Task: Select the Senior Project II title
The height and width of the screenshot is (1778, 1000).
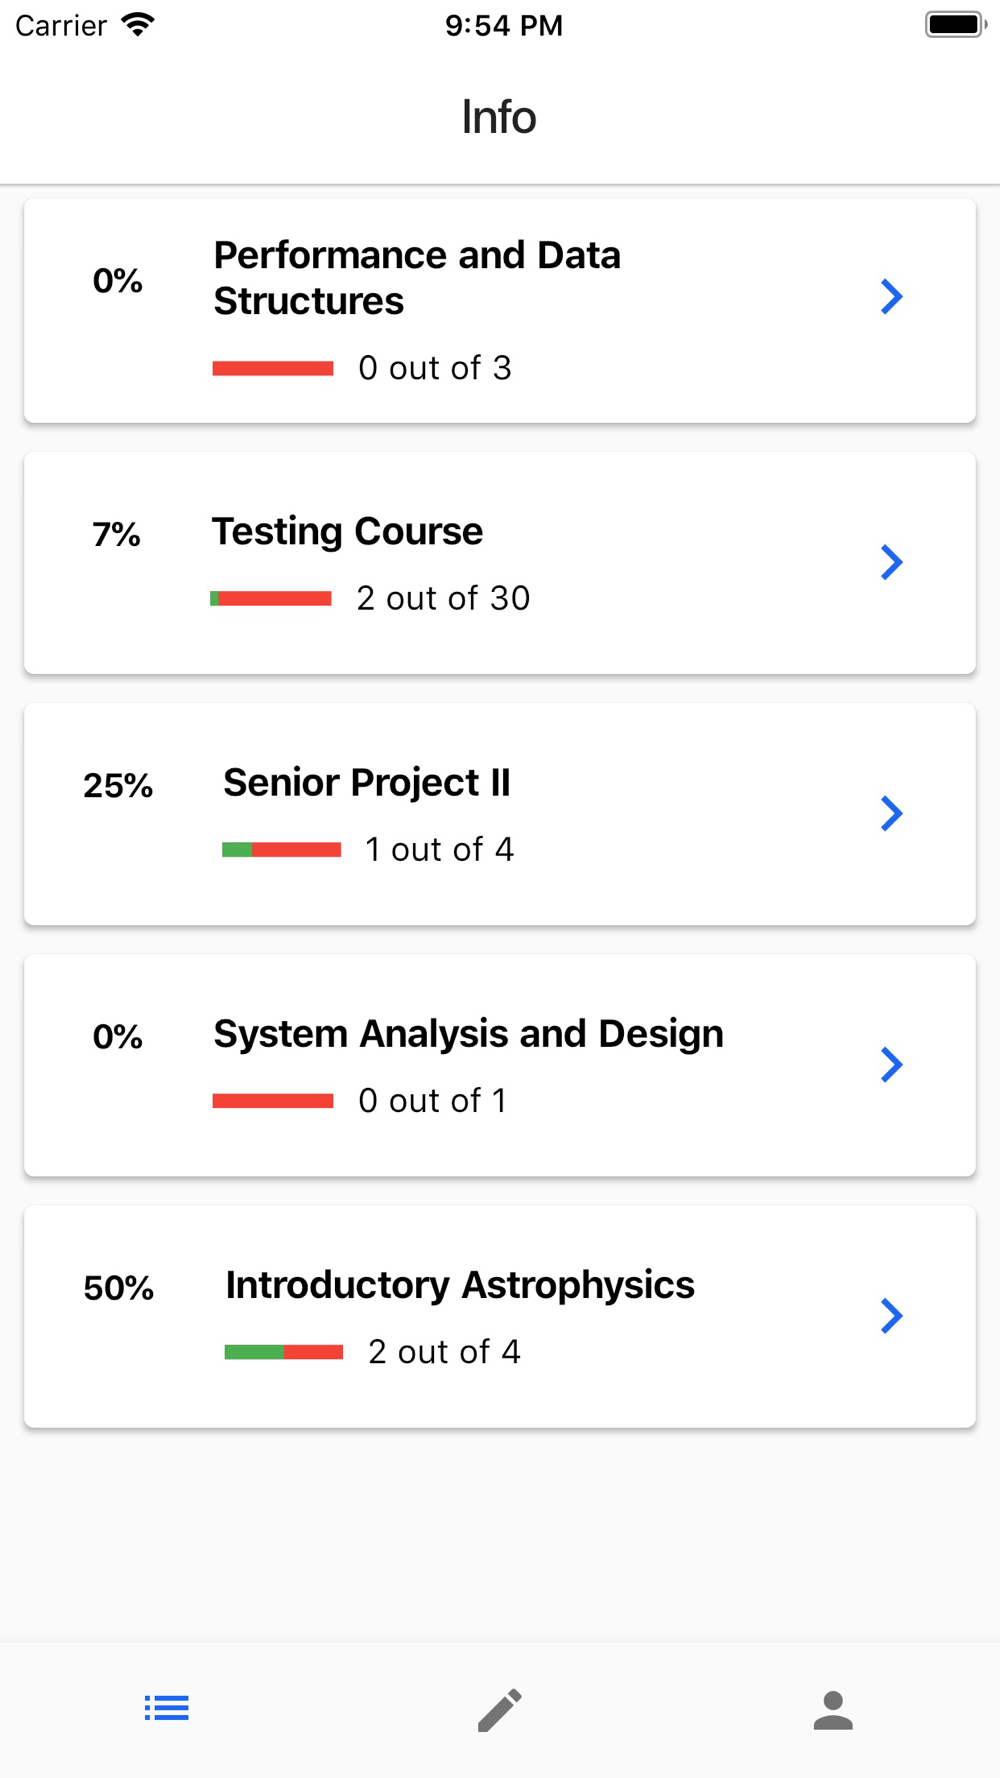Action: click(x=367, y=783)
